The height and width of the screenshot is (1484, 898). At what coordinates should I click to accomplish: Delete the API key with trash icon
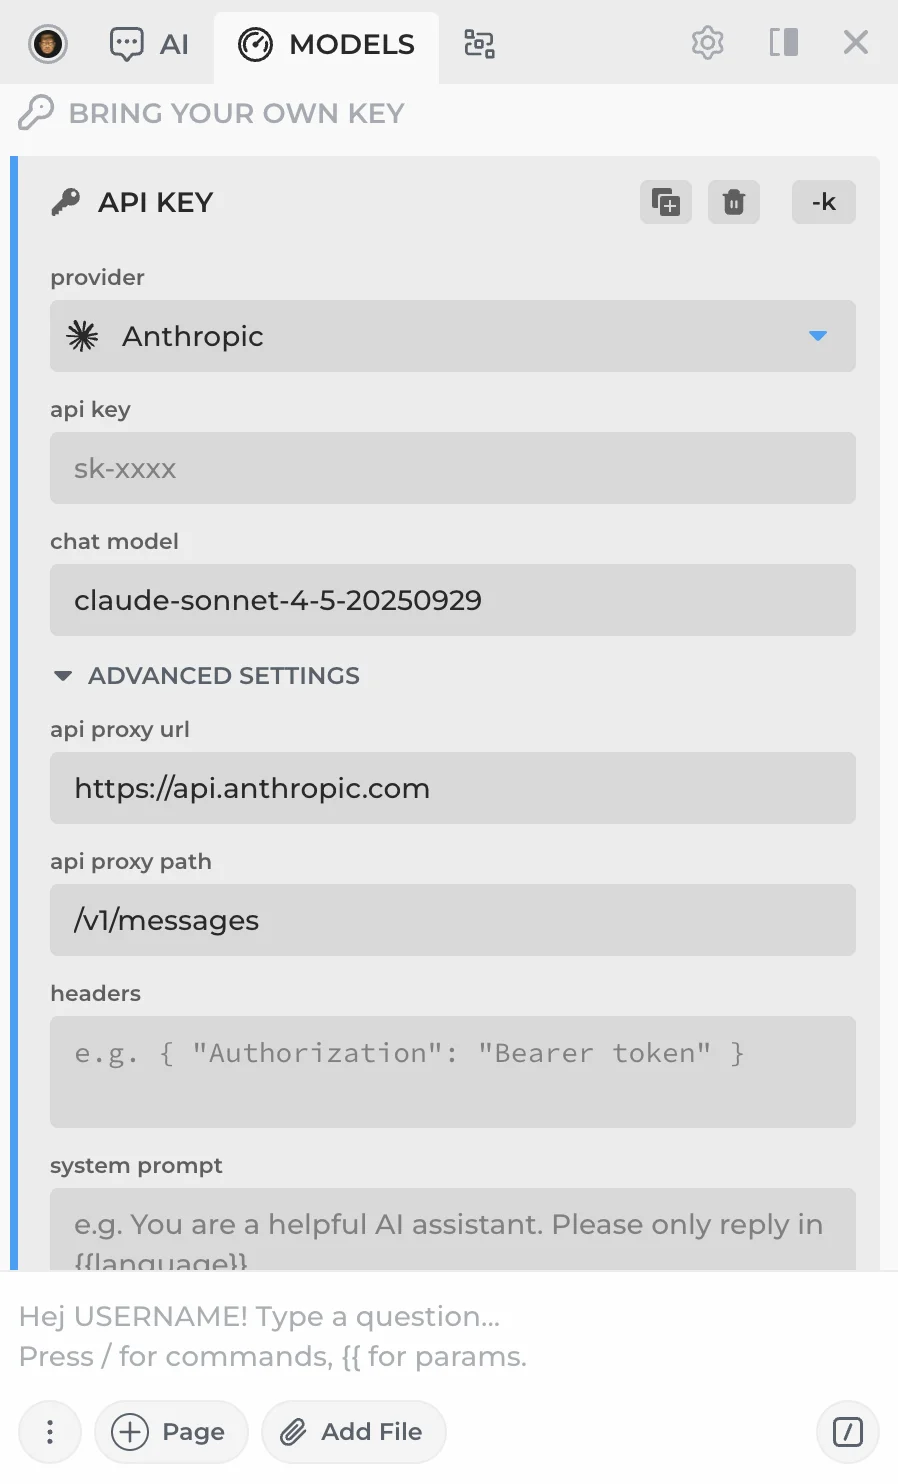[x=734, y=202]
